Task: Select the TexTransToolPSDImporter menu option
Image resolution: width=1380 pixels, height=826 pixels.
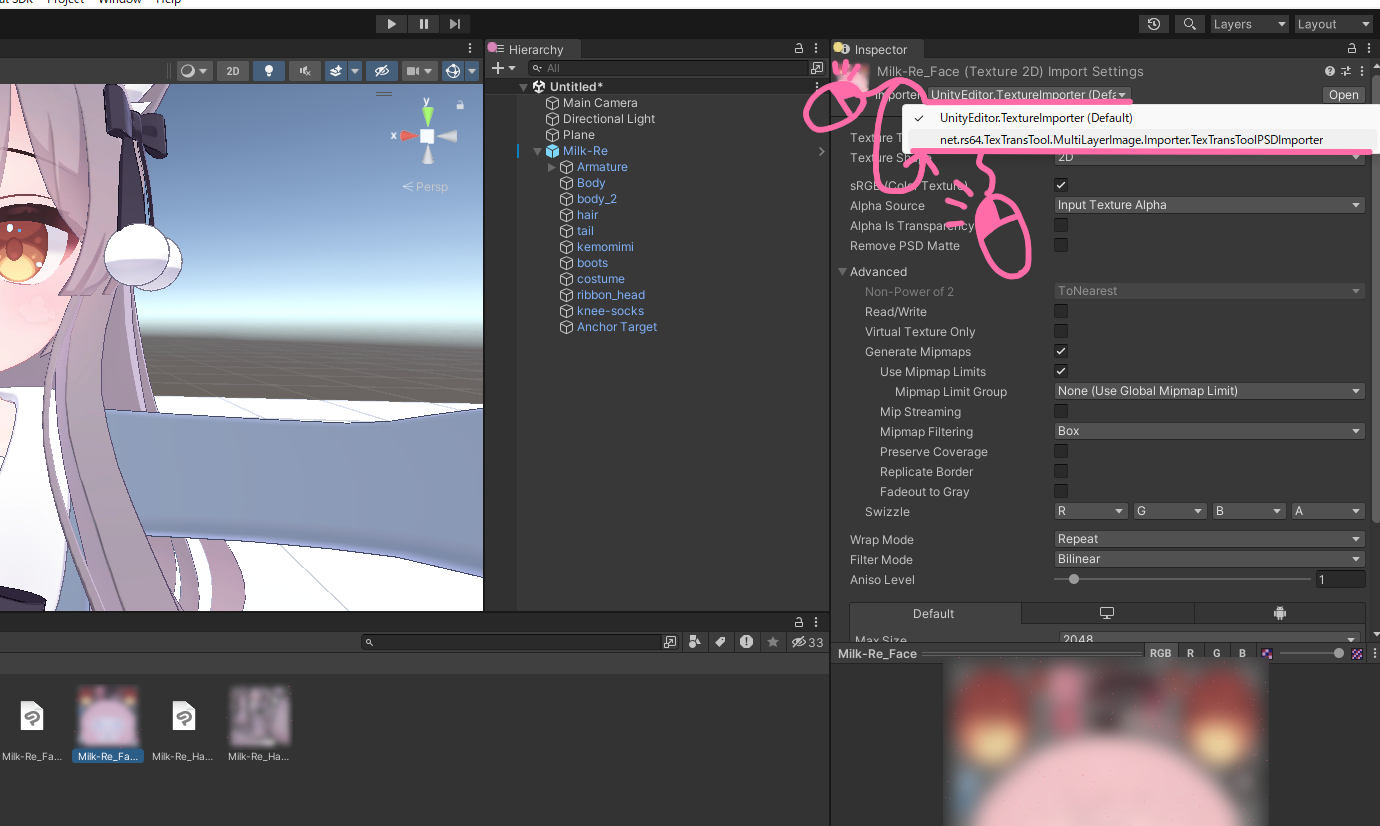Action: 1130,140
